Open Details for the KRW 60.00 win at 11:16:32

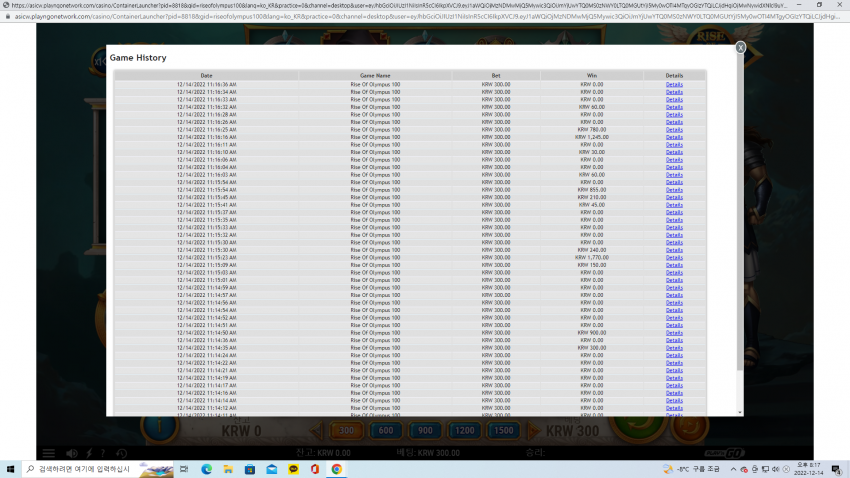pos(674,107)
